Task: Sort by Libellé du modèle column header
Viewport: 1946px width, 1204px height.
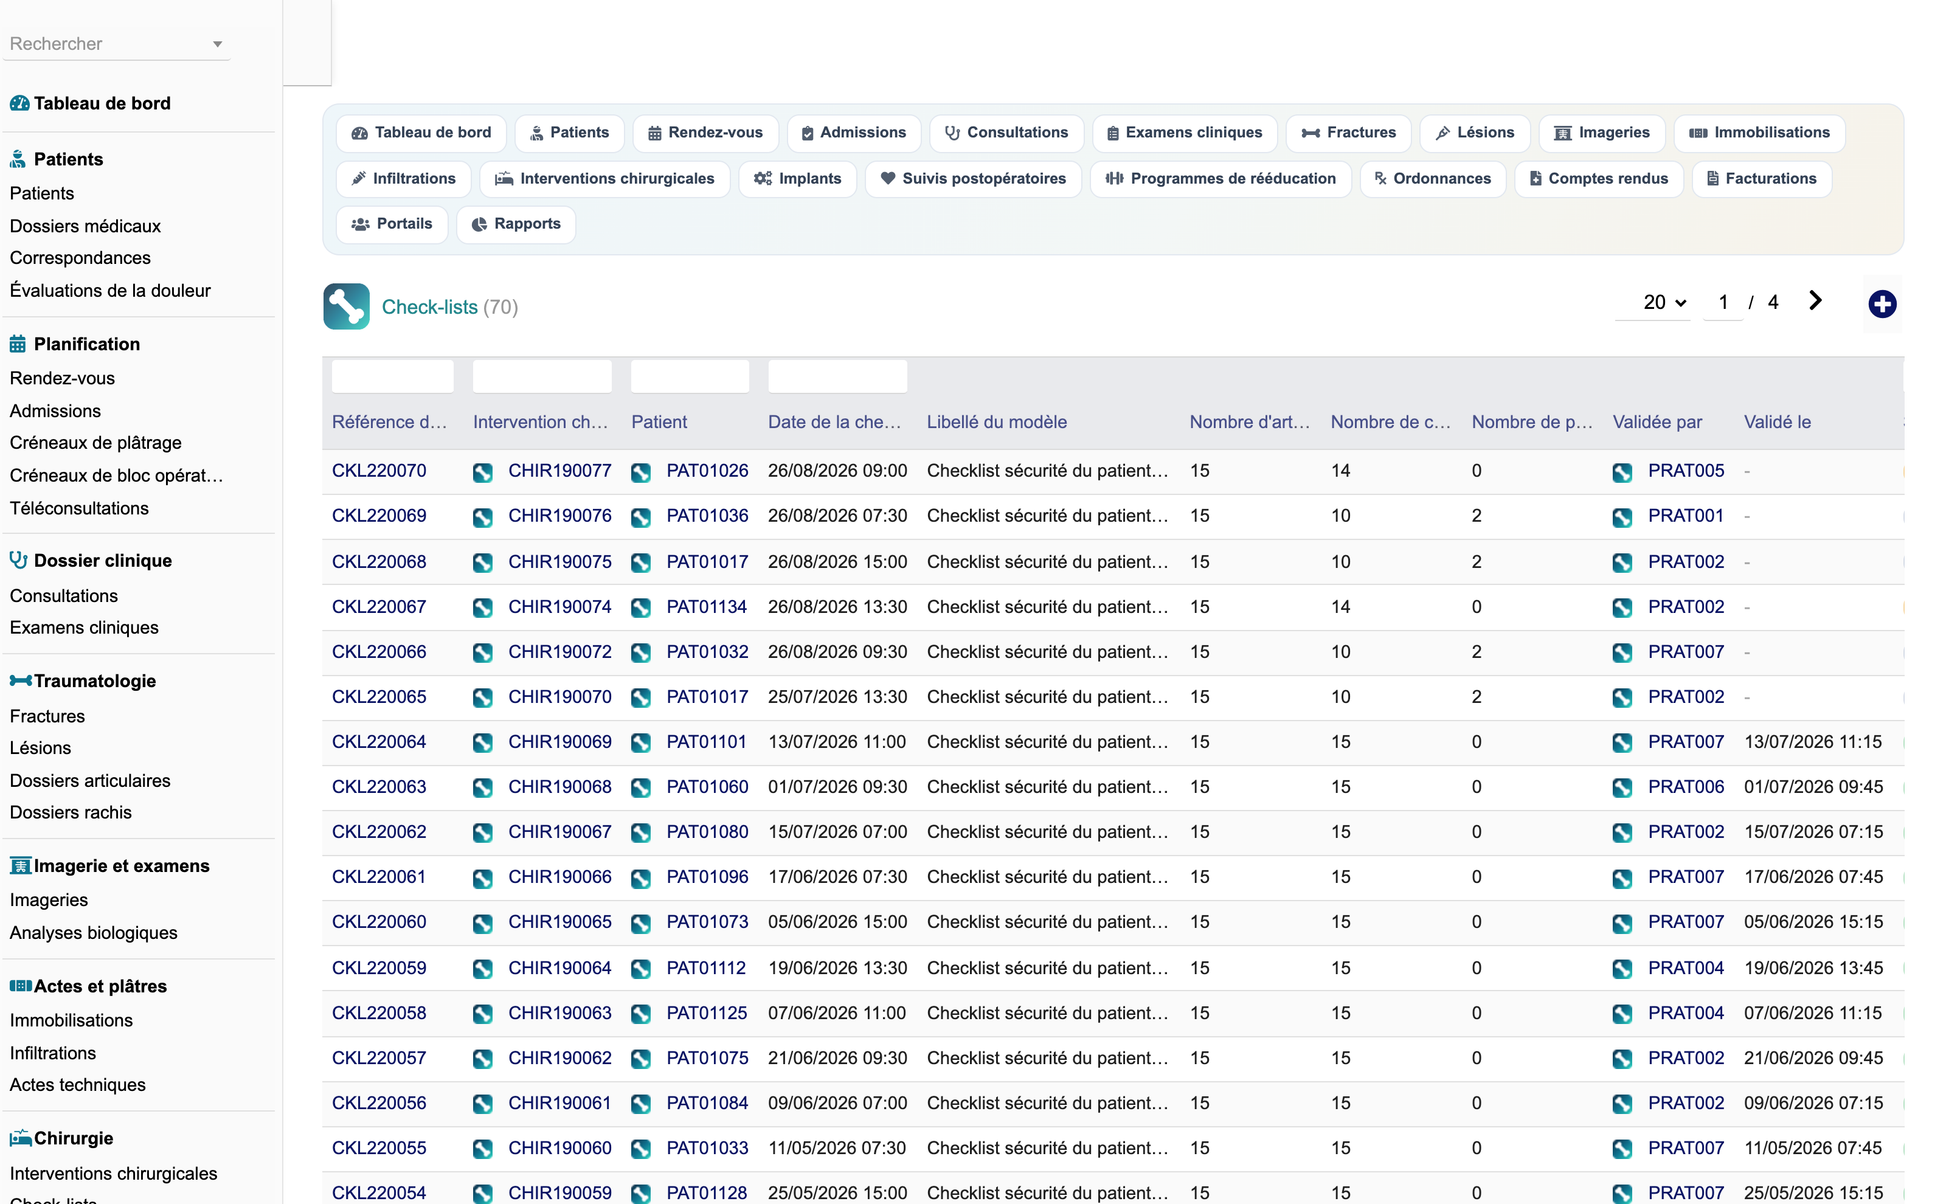Action: click(x=996, y=422)
